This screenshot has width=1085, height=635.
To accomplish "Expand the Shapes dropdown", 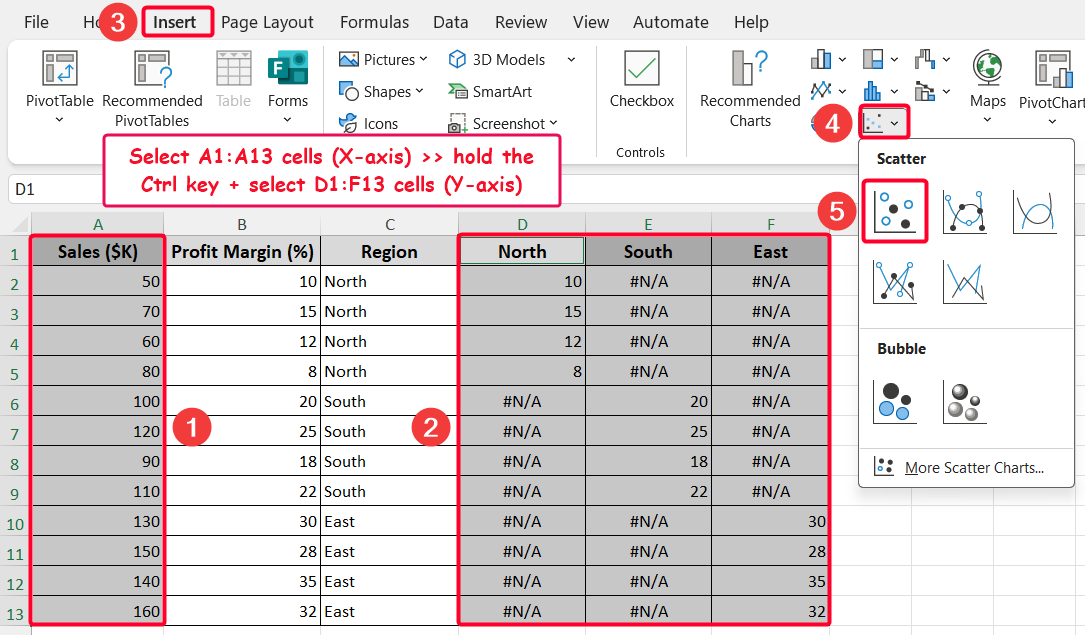I will [x=382, y=91].
